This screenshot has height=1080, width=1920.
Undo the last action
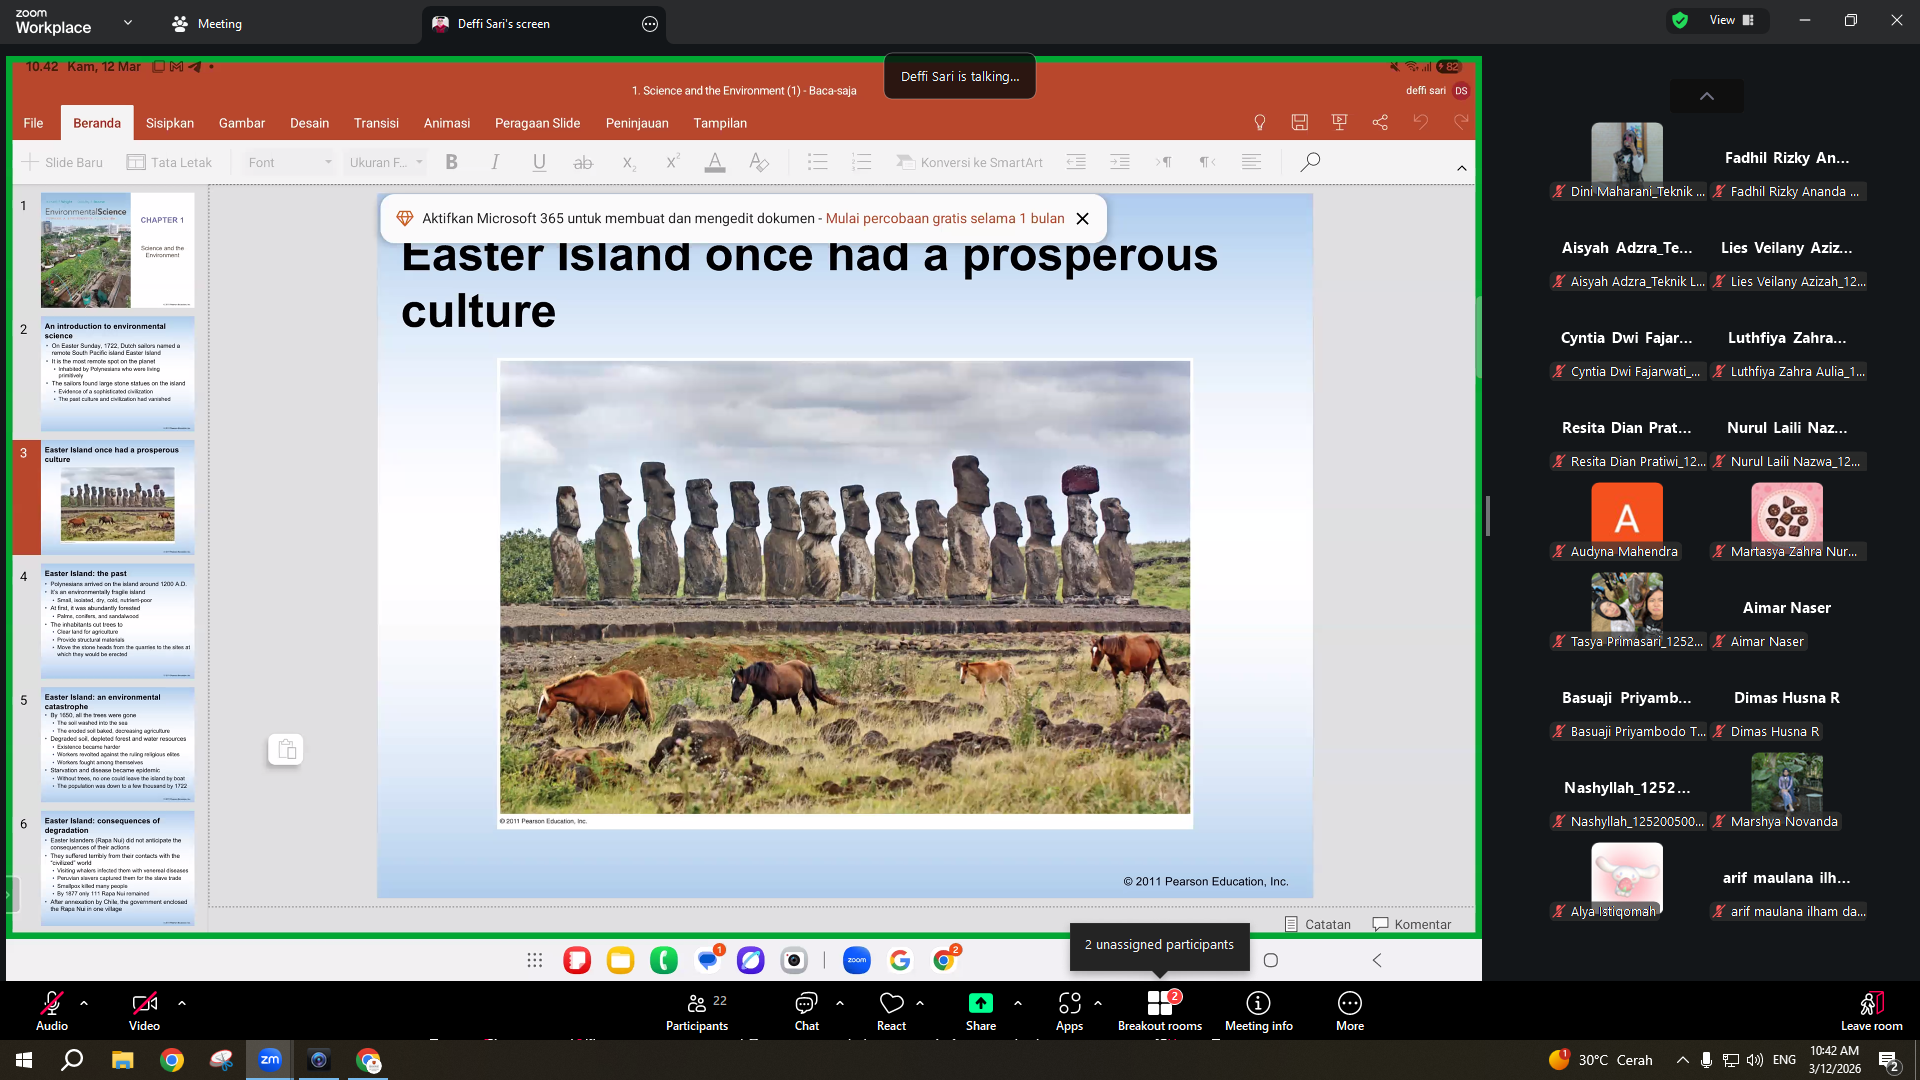[x=1420, y=122]
